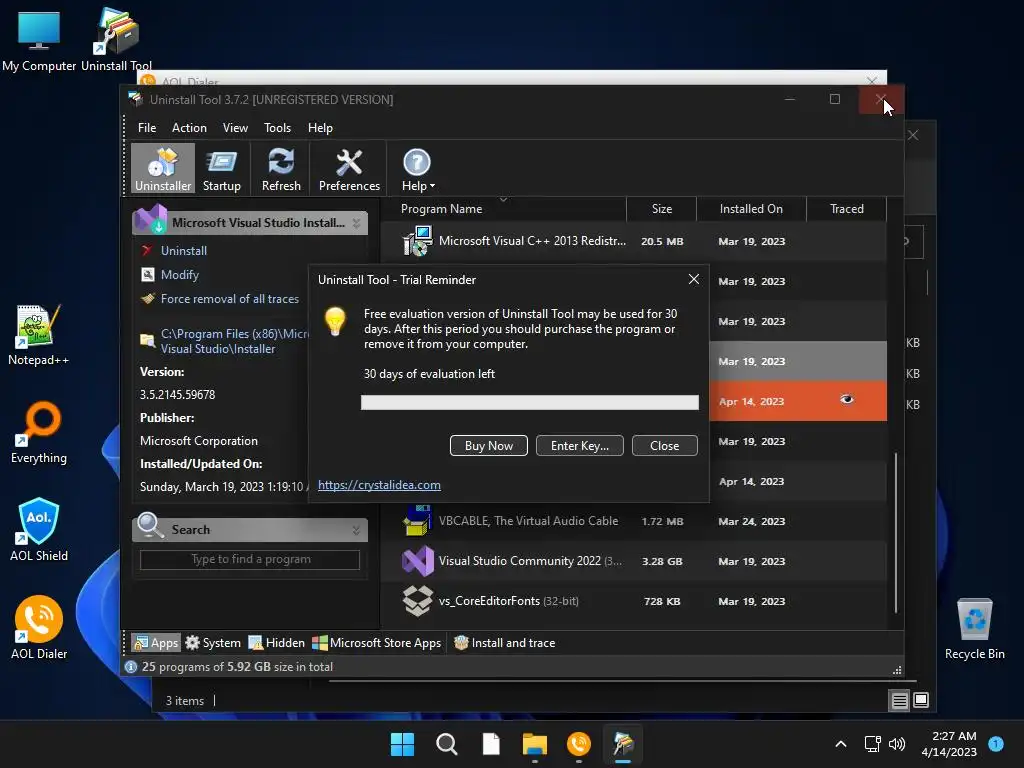The height and width of the screenshot is (768, 1024).
Task: Switch to the System tab
Action: point(214,643)
